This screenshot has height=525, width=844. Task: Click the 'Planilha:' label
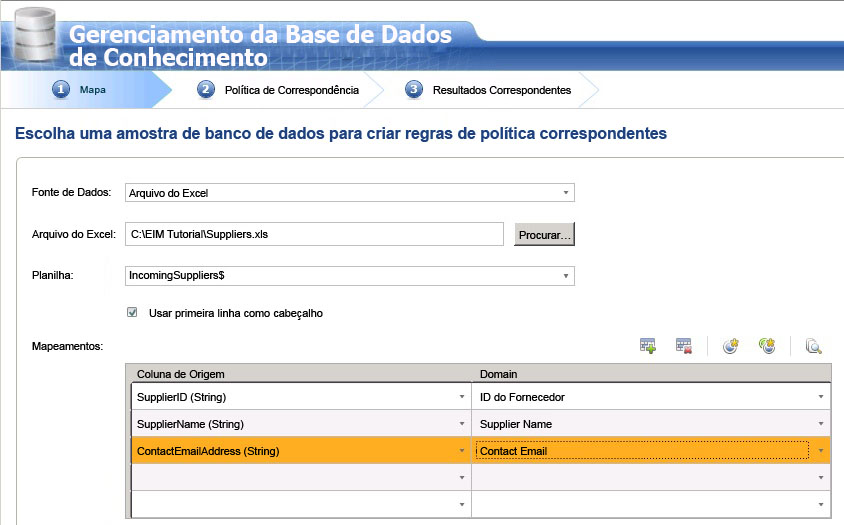(53, 275)
